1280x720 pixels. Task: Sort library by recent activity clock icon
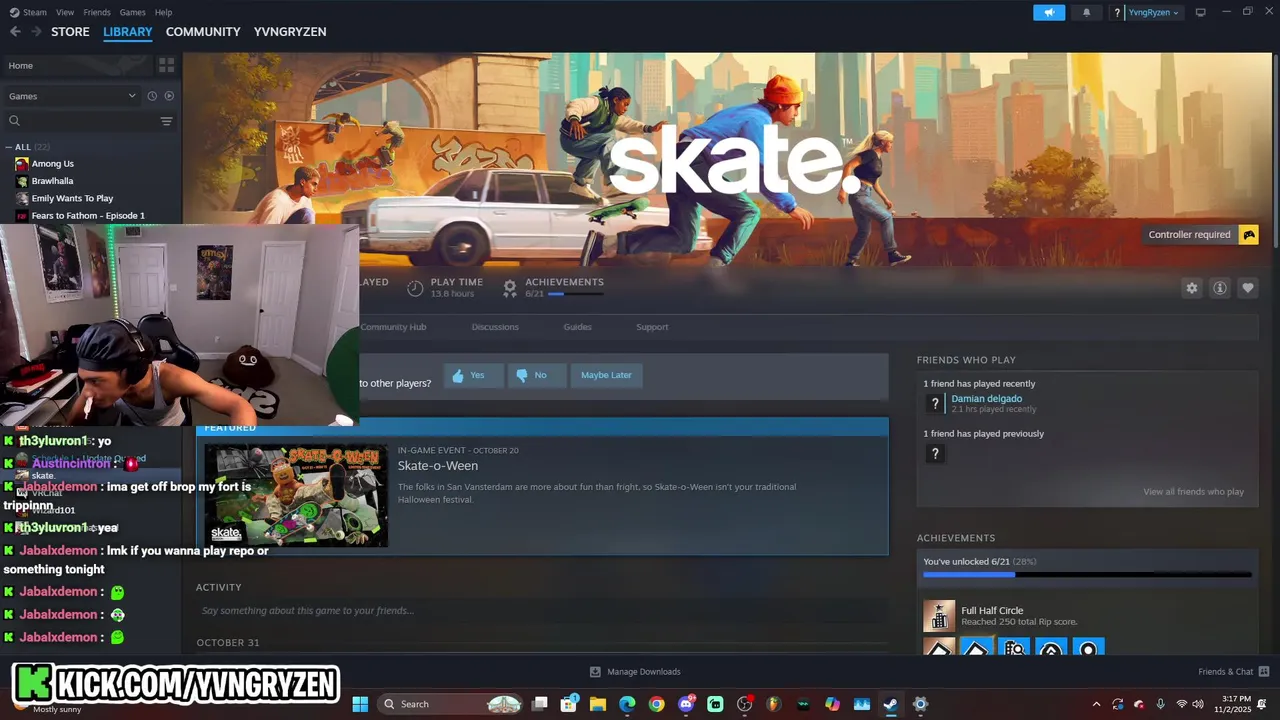(x=152, y=96)
